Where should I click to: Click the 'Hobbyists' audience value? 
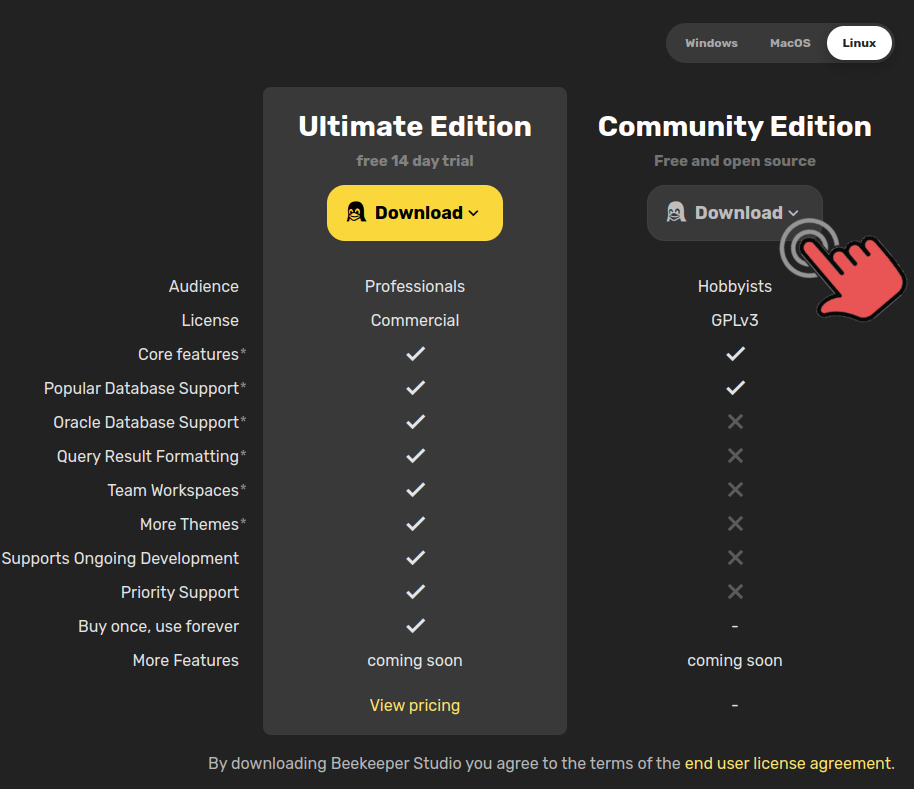734,286
